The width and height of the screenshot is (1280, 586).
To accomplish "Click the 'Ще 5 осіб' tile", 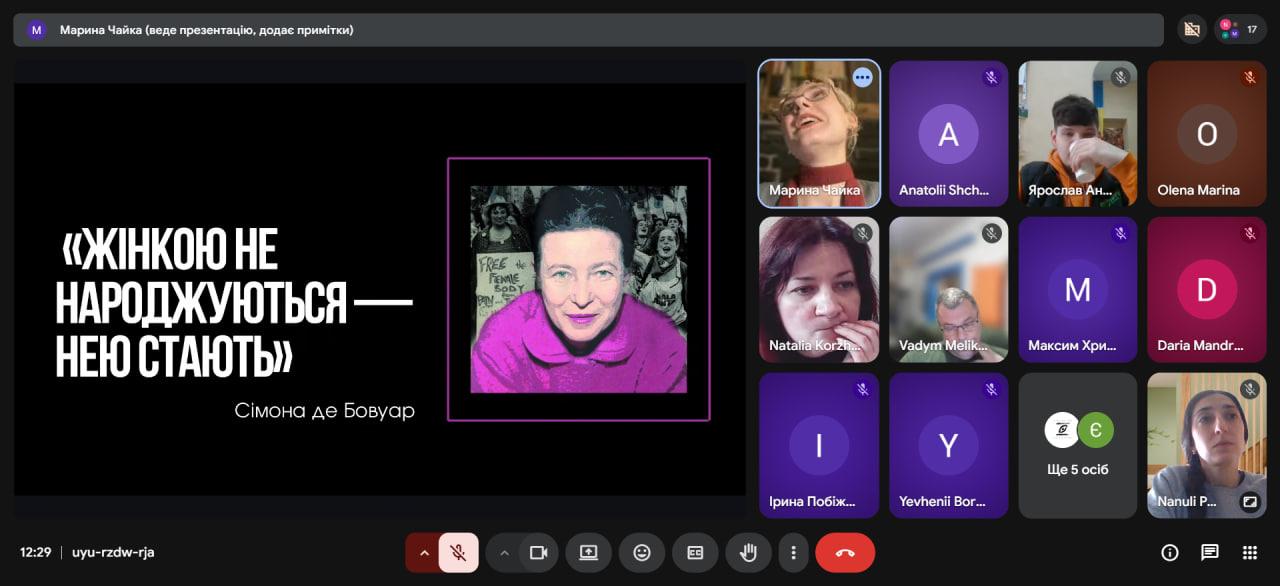I will tap(1077, 445).
